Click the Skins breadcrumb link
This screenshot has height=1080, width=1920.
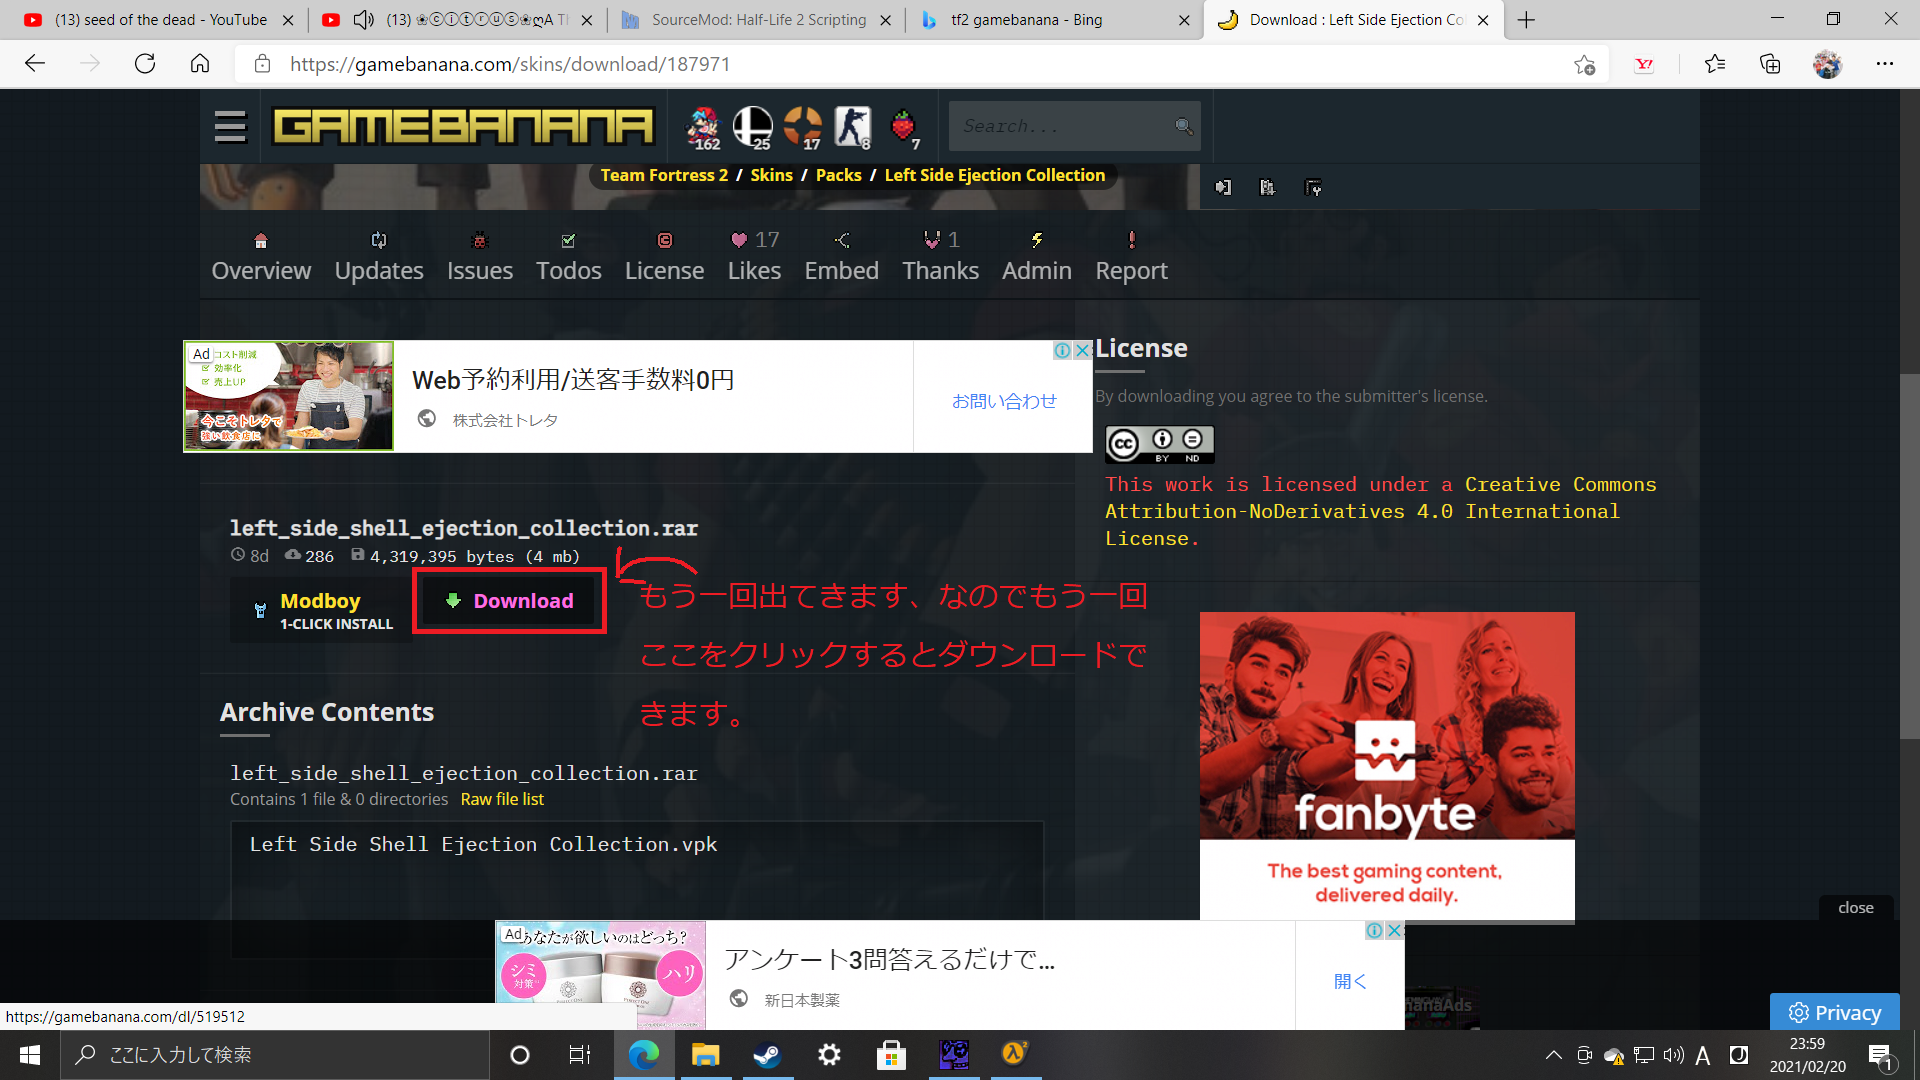tap(771, 175)
